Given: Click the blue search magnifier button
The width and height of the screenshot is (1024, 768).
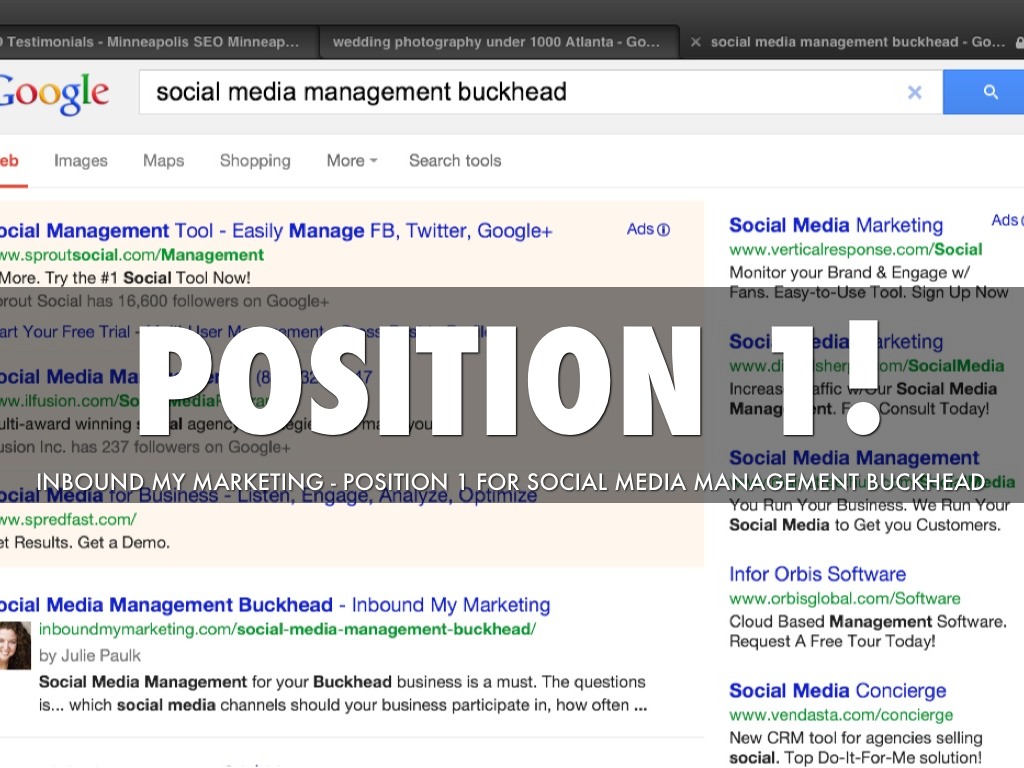Looking at the screenshot, I should 990,92.
